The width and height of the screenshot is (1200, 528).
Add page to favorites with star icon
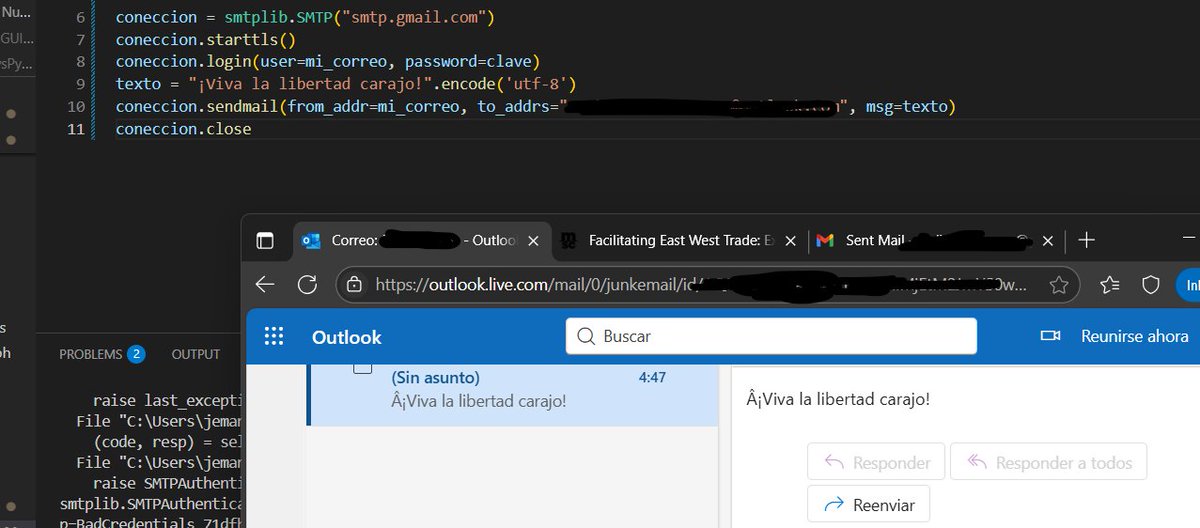[1059, 285]
